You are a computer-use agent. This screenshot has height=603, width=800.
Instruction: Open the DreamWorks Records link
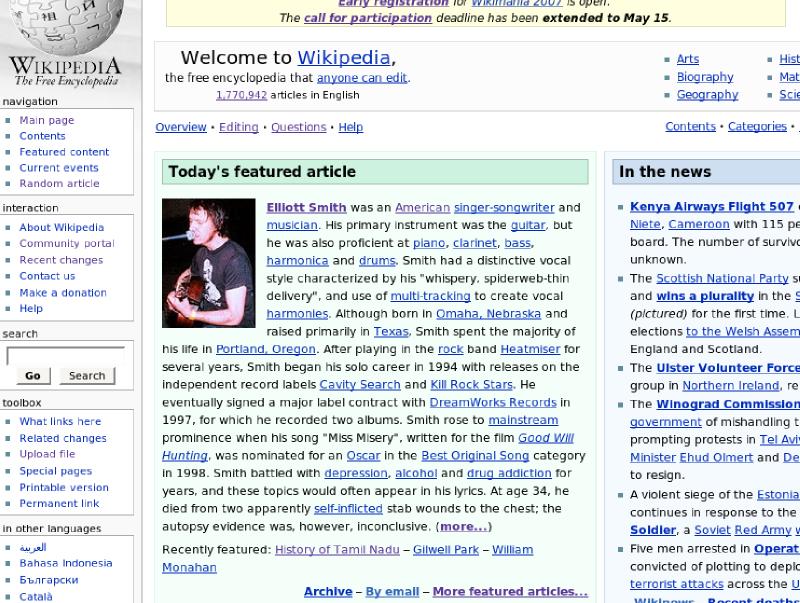(493, 403)
